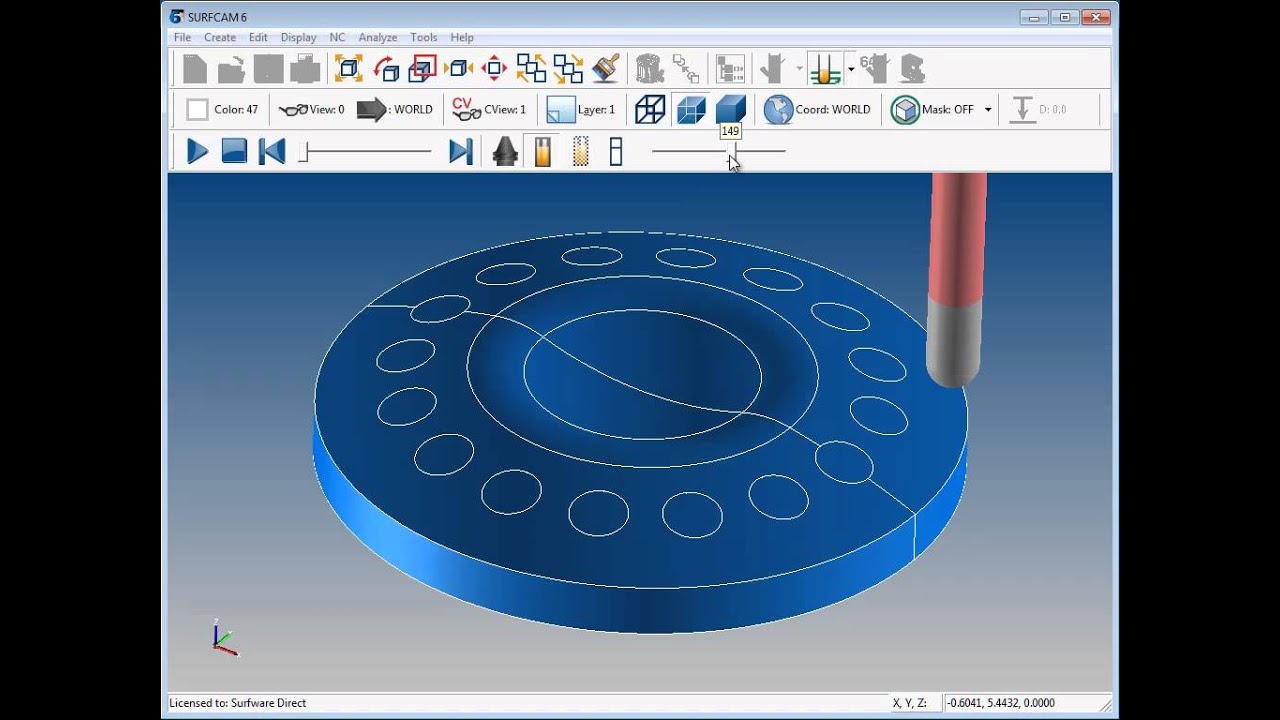The height and width of the screenshot is (720, 1280).
Task: Toggle the tool holder display icon
Action: click(505, 151)
